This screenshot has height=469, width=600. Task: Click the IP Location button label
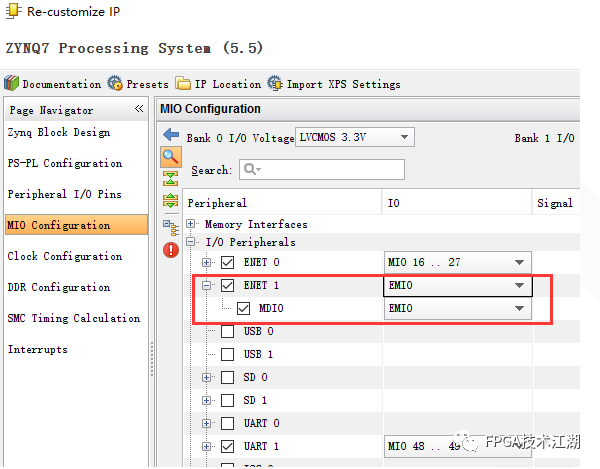(228, 84)
